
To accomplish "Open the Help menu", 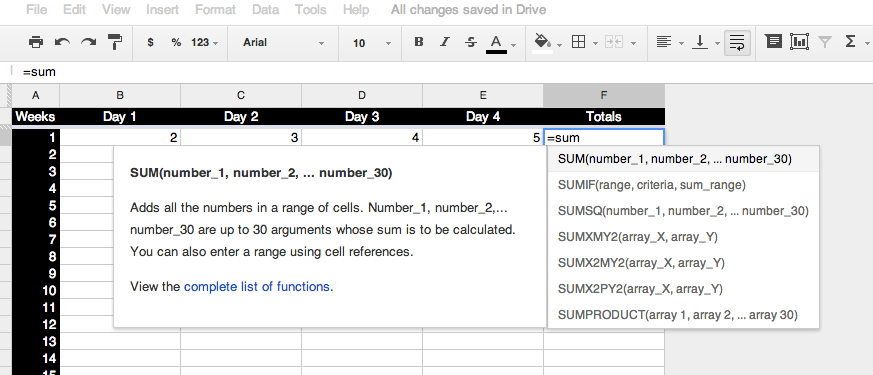I will 356,9.
